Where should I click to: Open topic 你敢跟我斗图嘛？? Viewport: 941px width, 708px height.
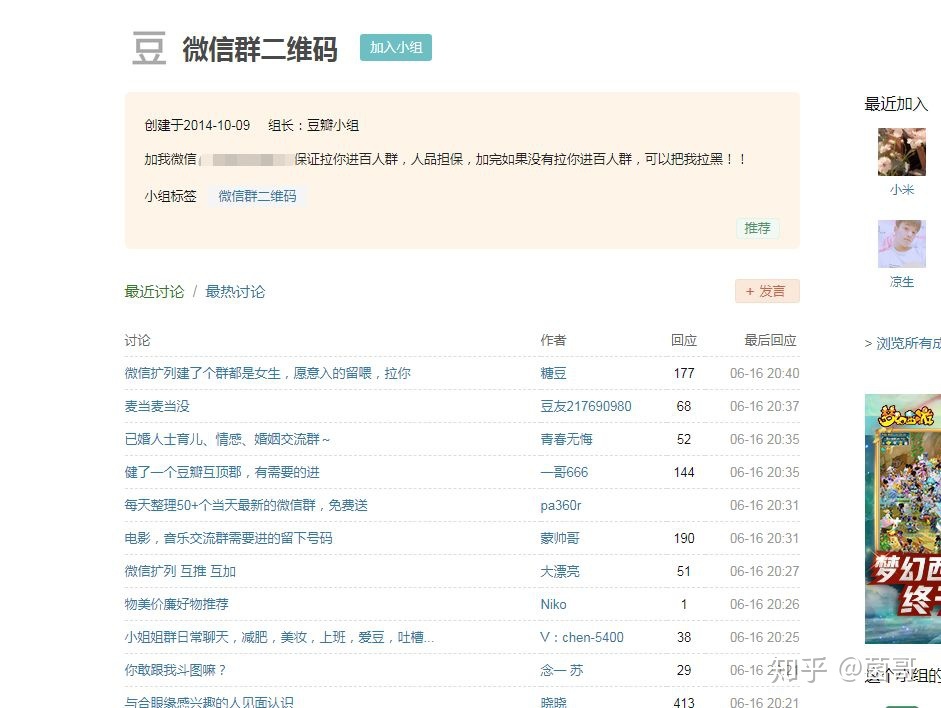[175, 670]
